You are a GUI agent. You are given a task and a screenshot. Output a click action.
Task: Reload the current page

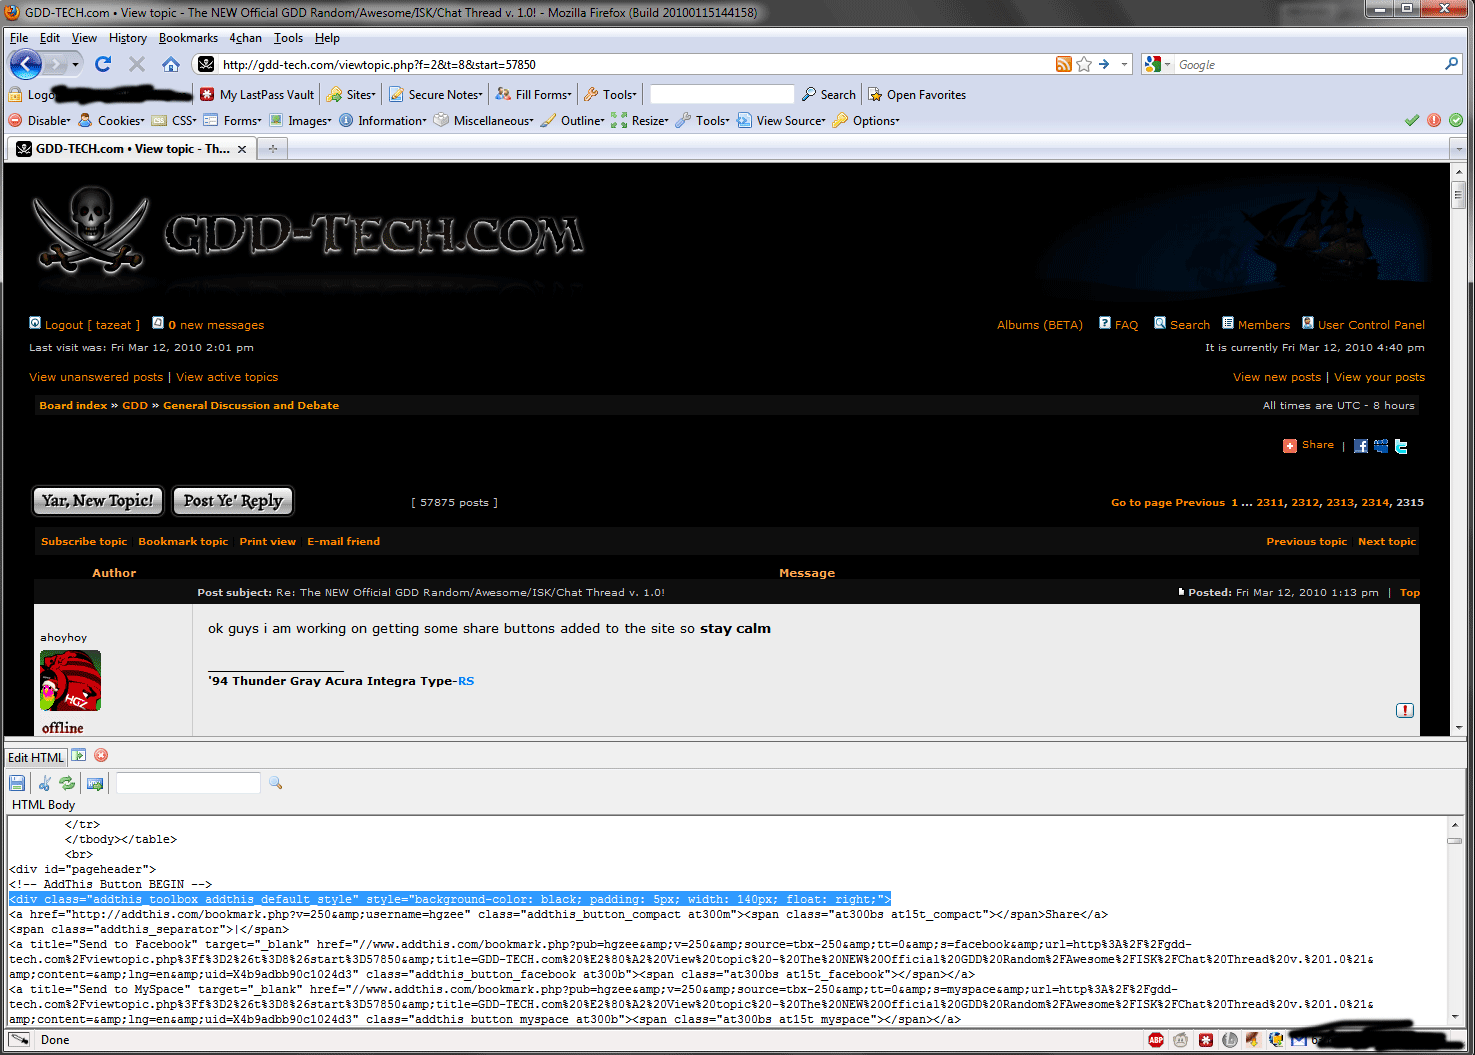click(x=103, y=64)
